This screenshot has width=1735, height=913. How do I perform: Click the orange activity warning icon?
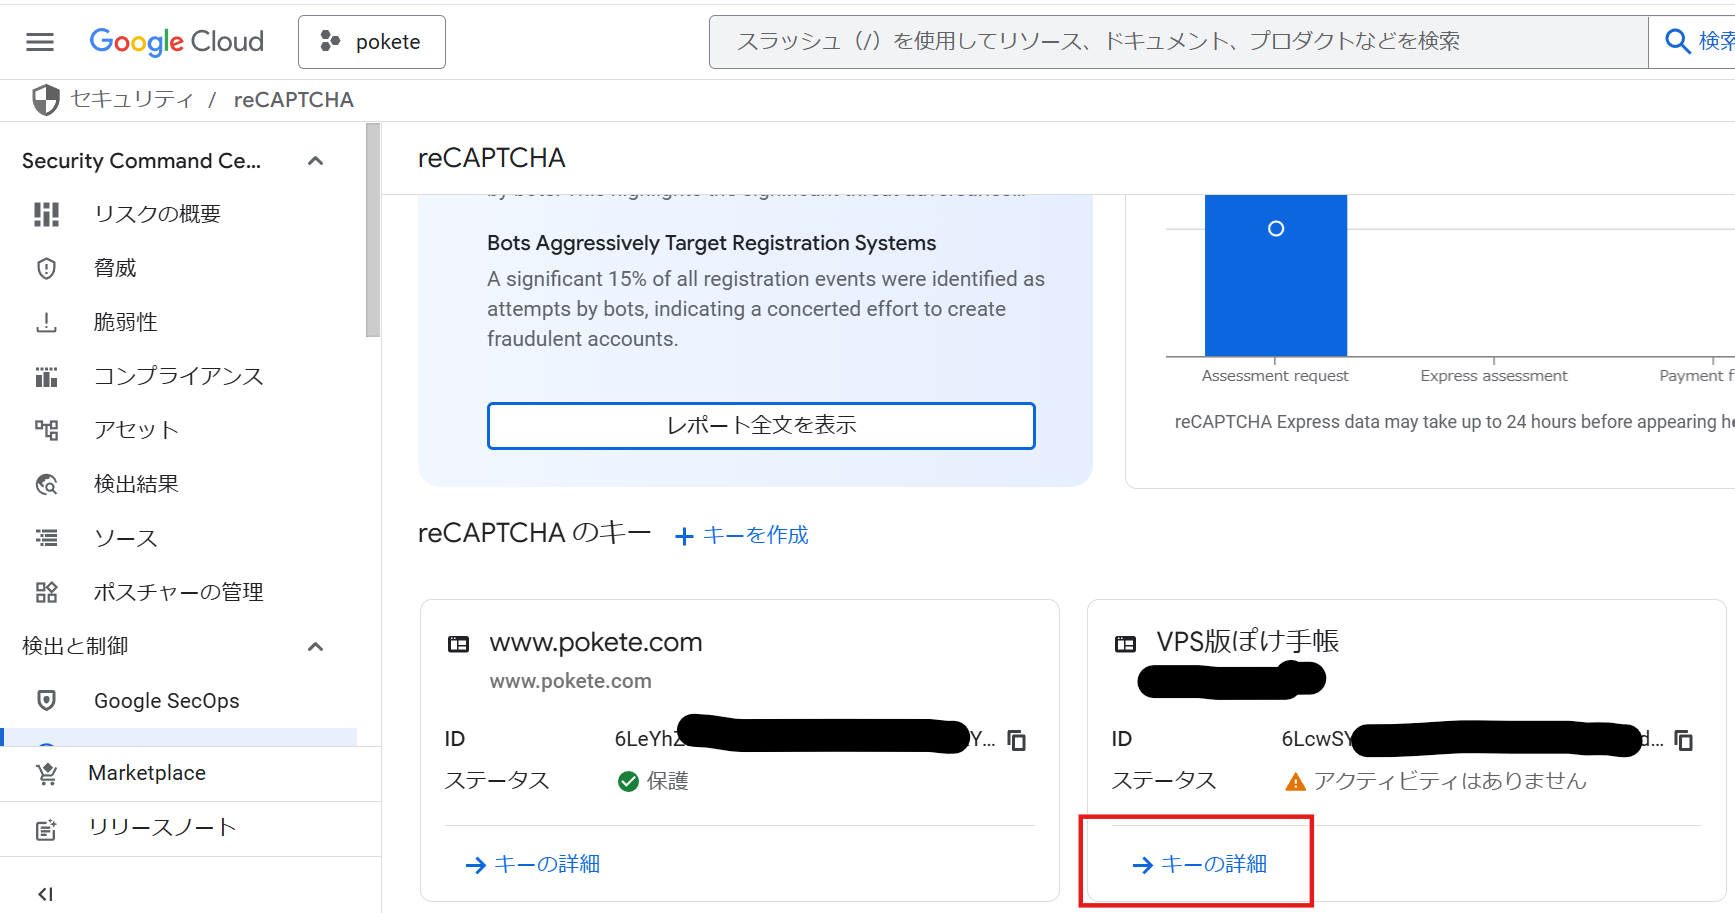click(1295, 782)
